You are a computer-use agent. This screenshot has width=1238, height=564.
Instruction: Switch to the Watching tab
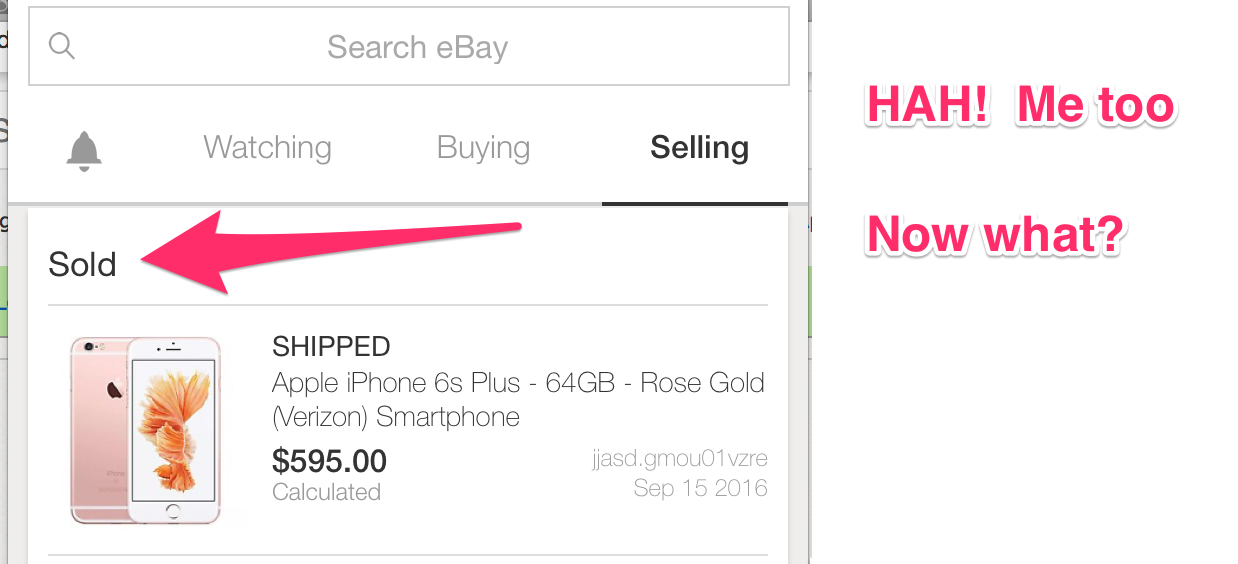(267, 147)
